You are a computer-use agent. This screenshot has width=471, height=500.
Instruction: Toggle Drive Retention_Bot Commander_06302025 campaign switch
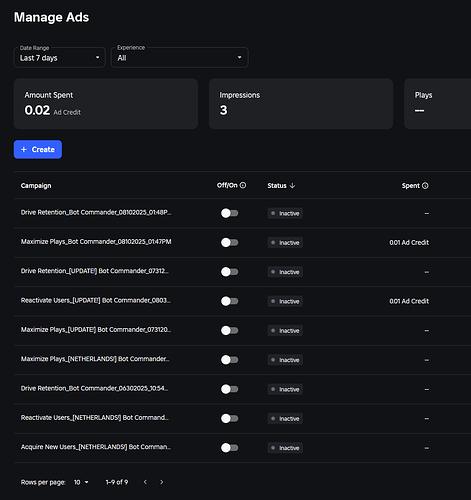click(x=230, y=389)
